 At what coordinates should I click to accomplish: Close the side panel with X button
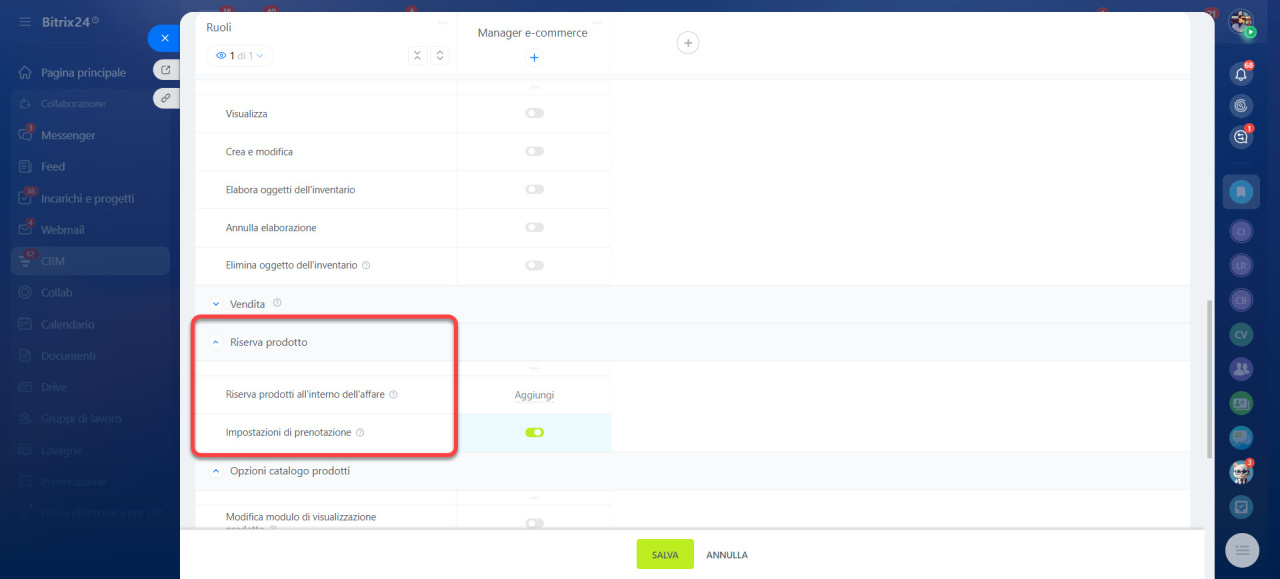(165, 38)
